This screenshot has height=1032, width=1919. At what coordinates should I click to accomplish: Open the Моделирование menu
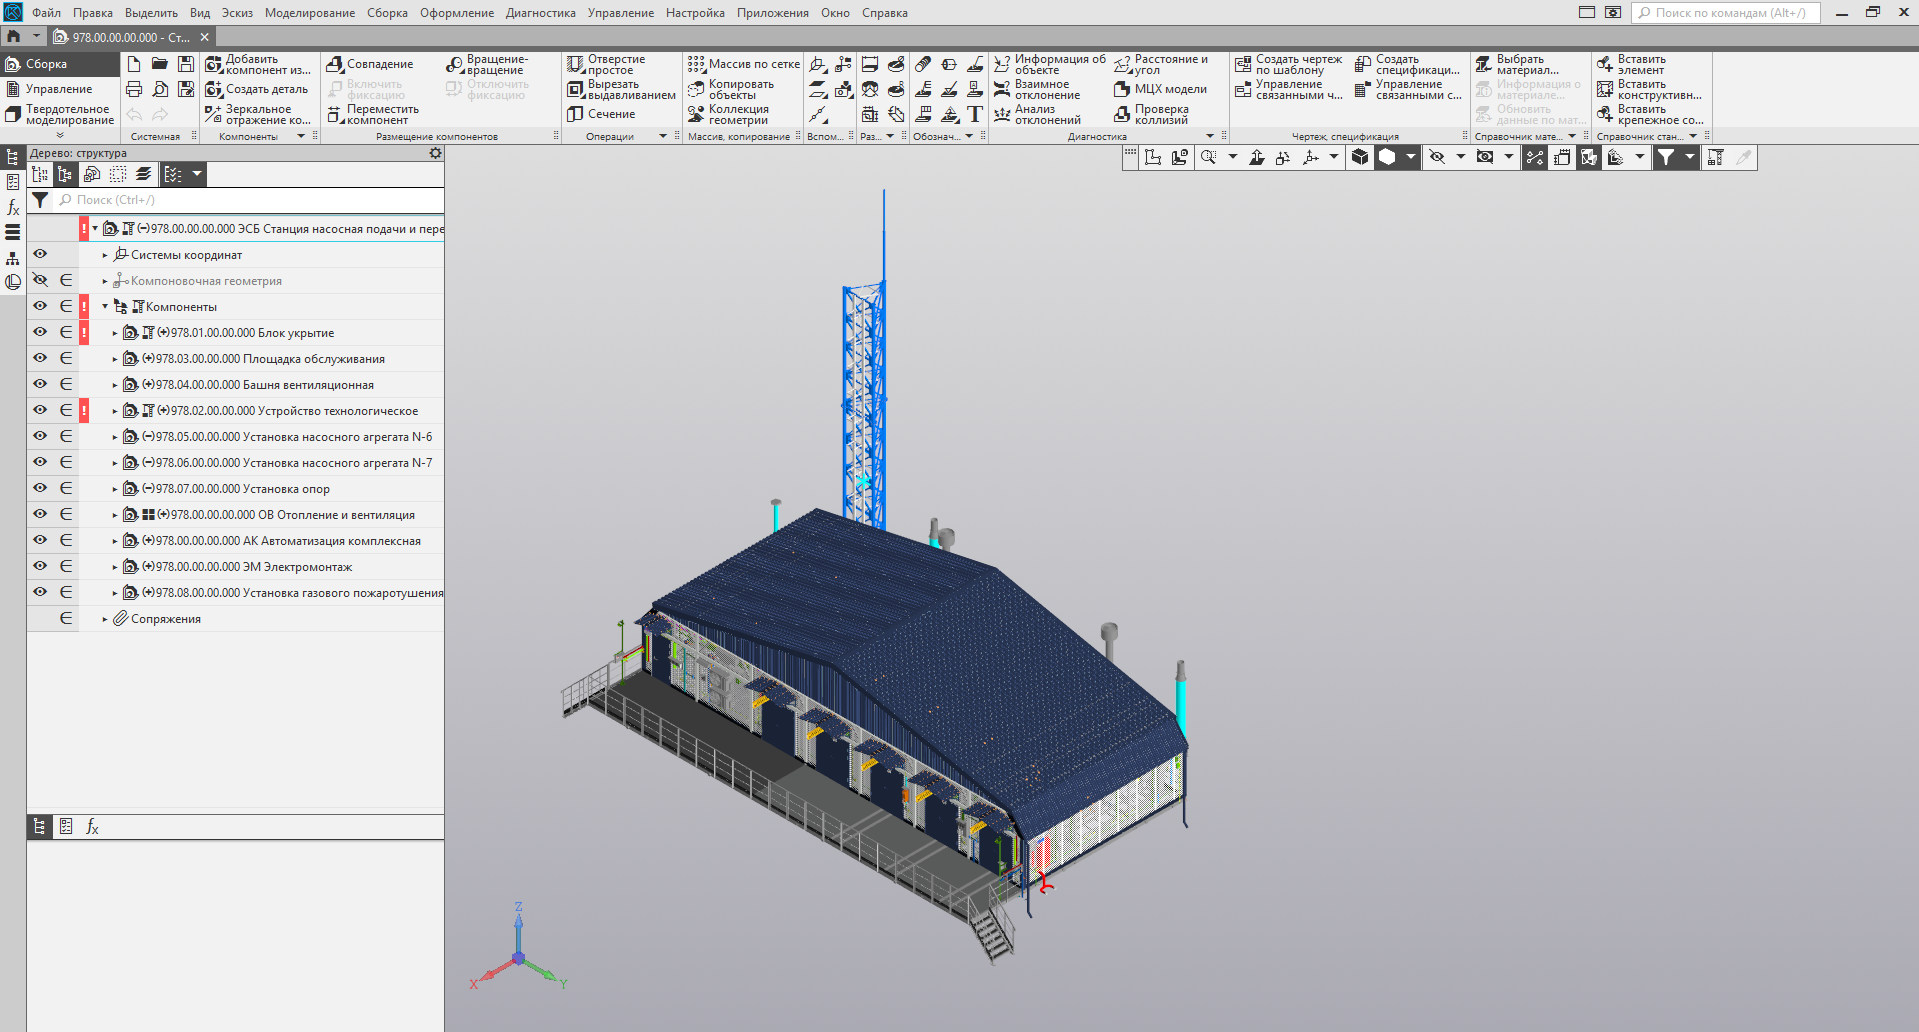[309, 13]
